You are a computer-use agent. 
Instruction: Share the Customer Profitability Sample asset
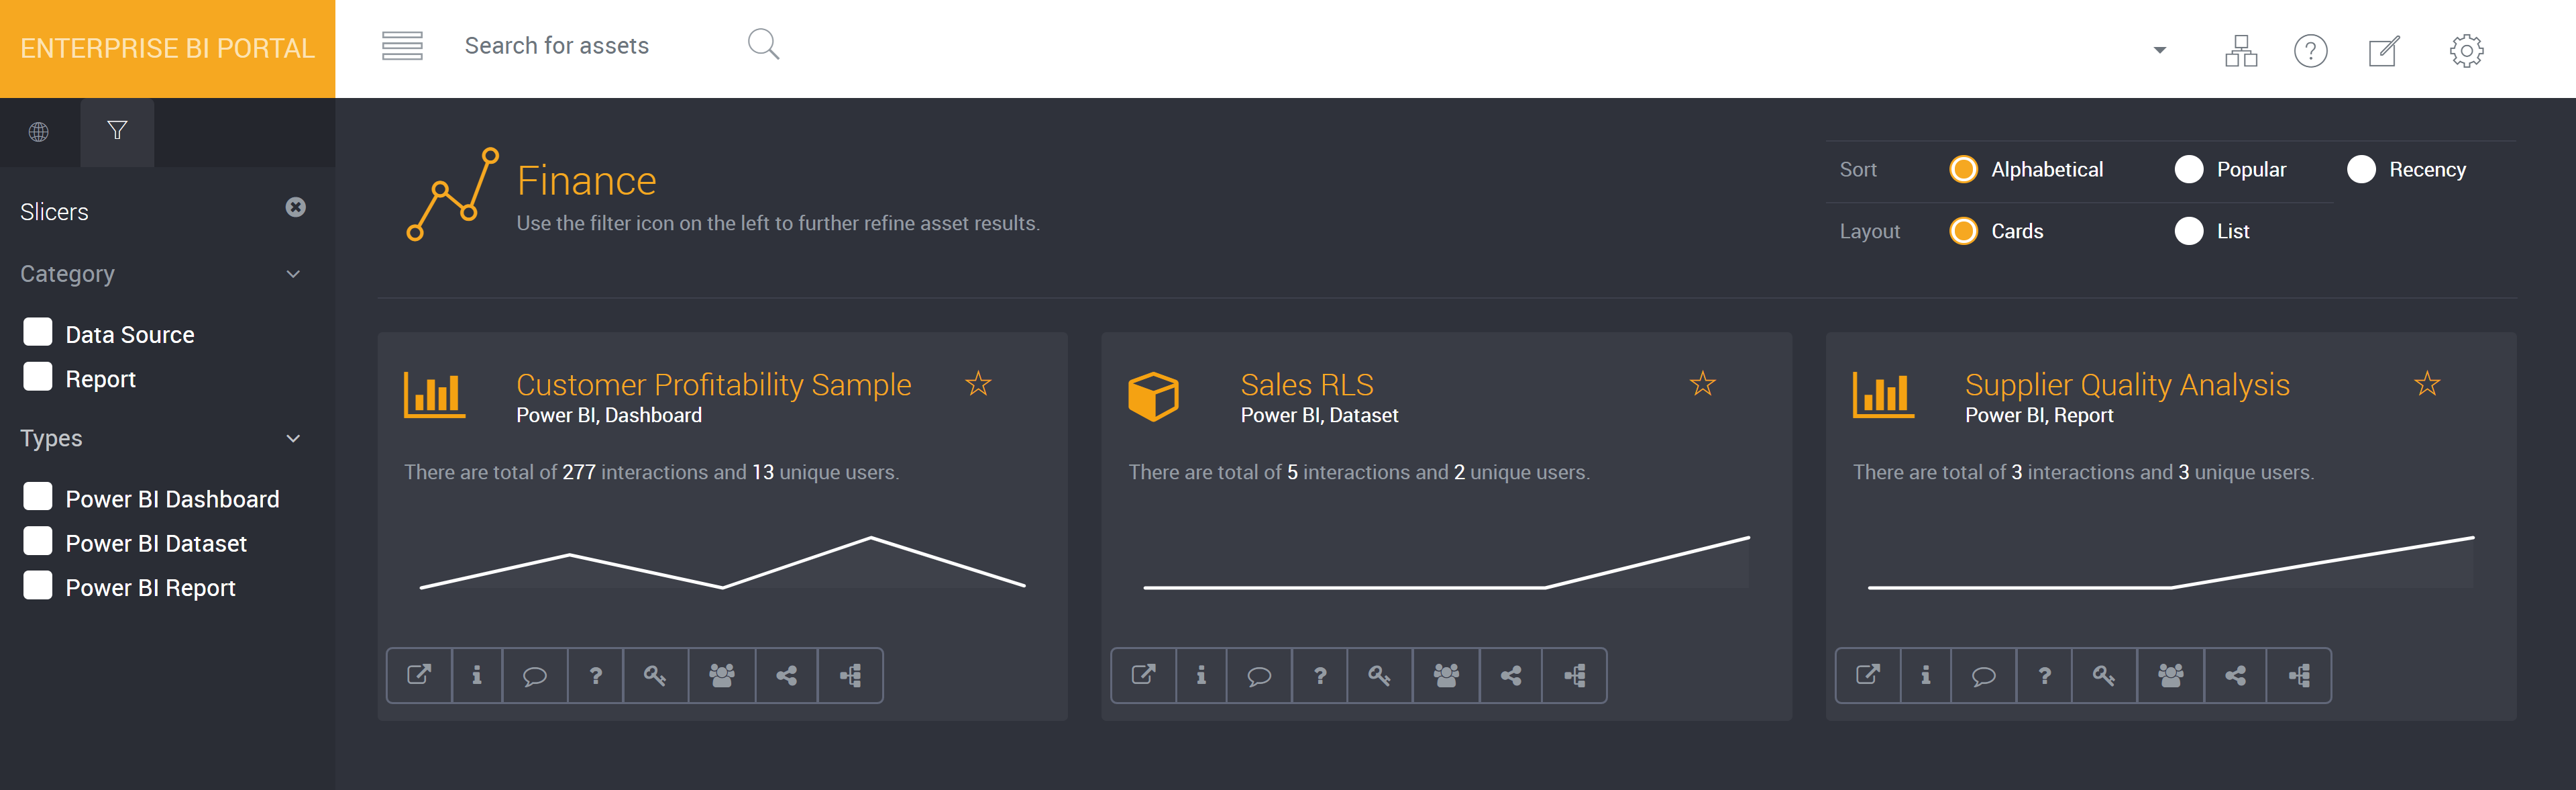(x=787, y=675)
